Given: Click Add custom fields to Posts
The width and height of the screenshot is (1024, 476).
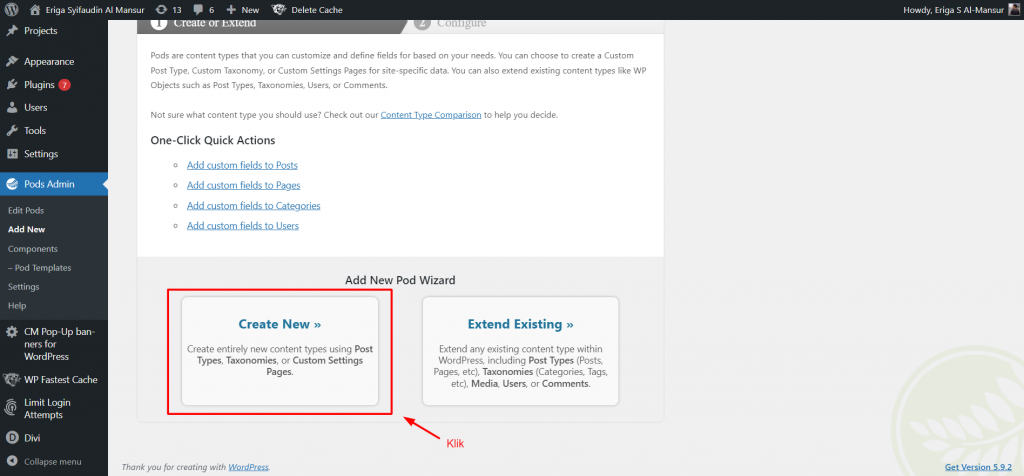Looking at the screenshot, I should coord(242,165).
